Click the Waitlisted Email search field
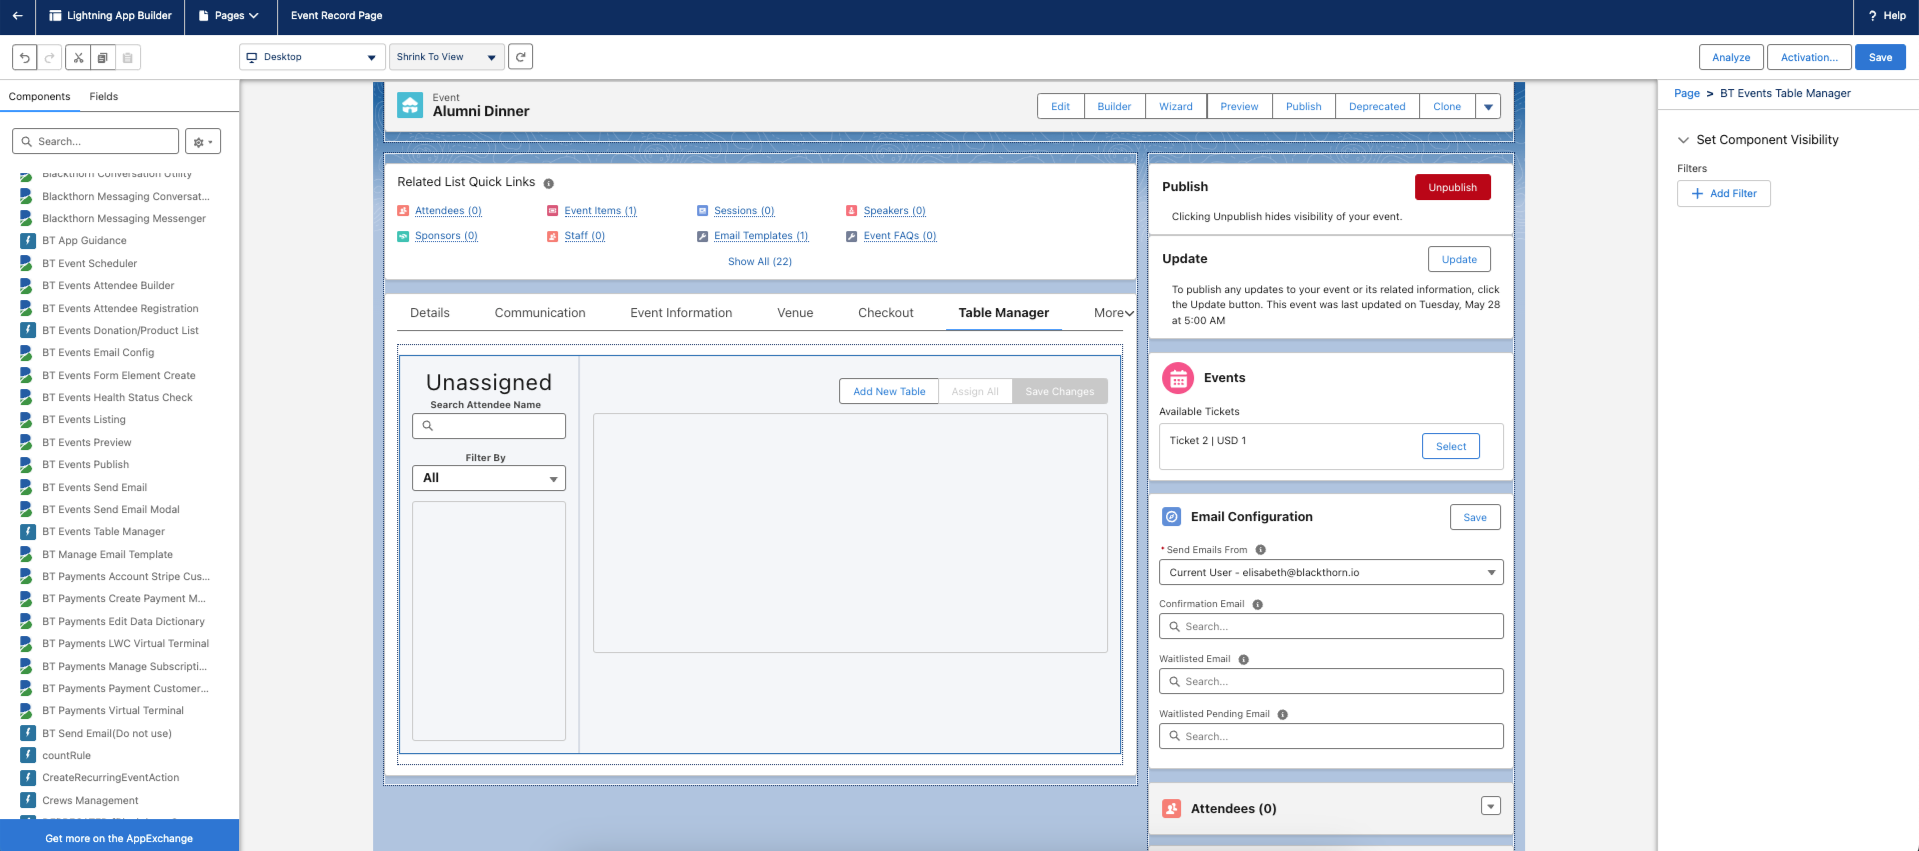The height and width of the screenshot is (851, 1919). pos(1331,682)
